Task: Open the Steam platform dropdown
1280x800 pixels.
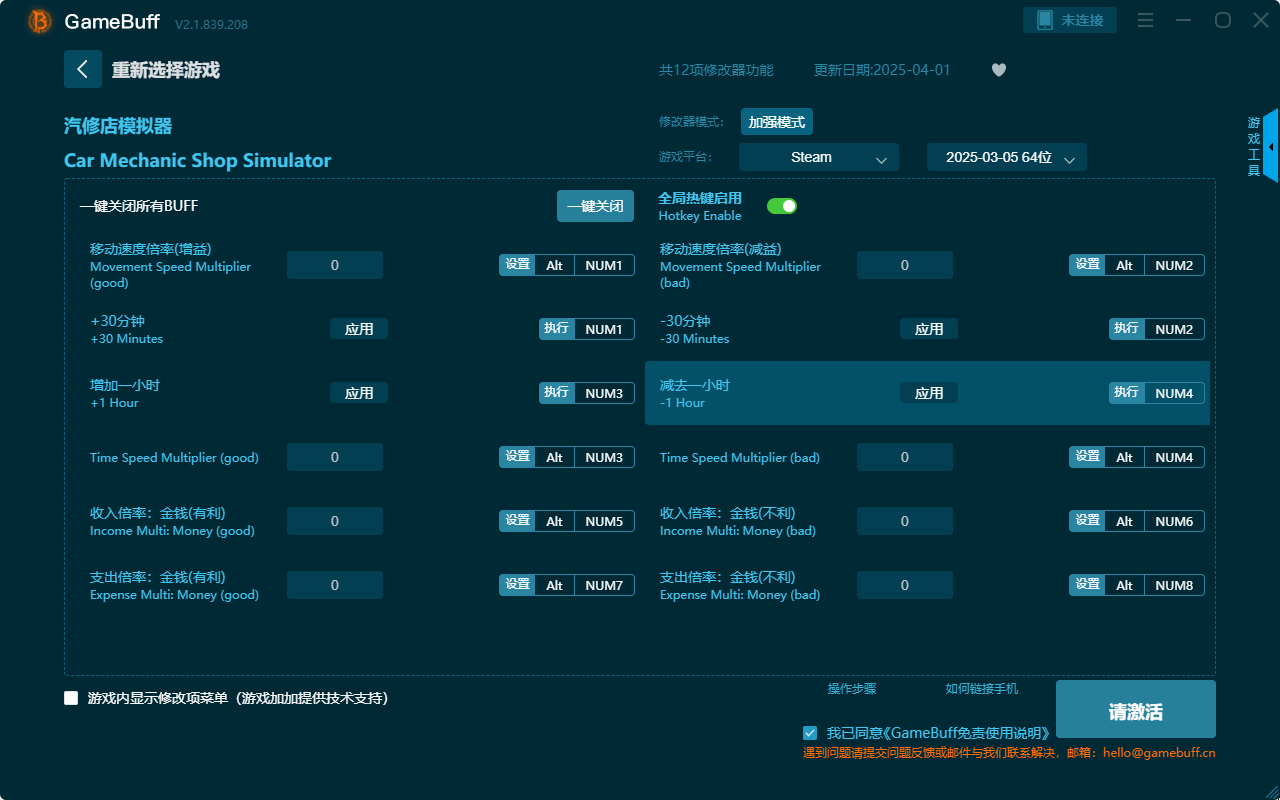Action: point(818,157)
